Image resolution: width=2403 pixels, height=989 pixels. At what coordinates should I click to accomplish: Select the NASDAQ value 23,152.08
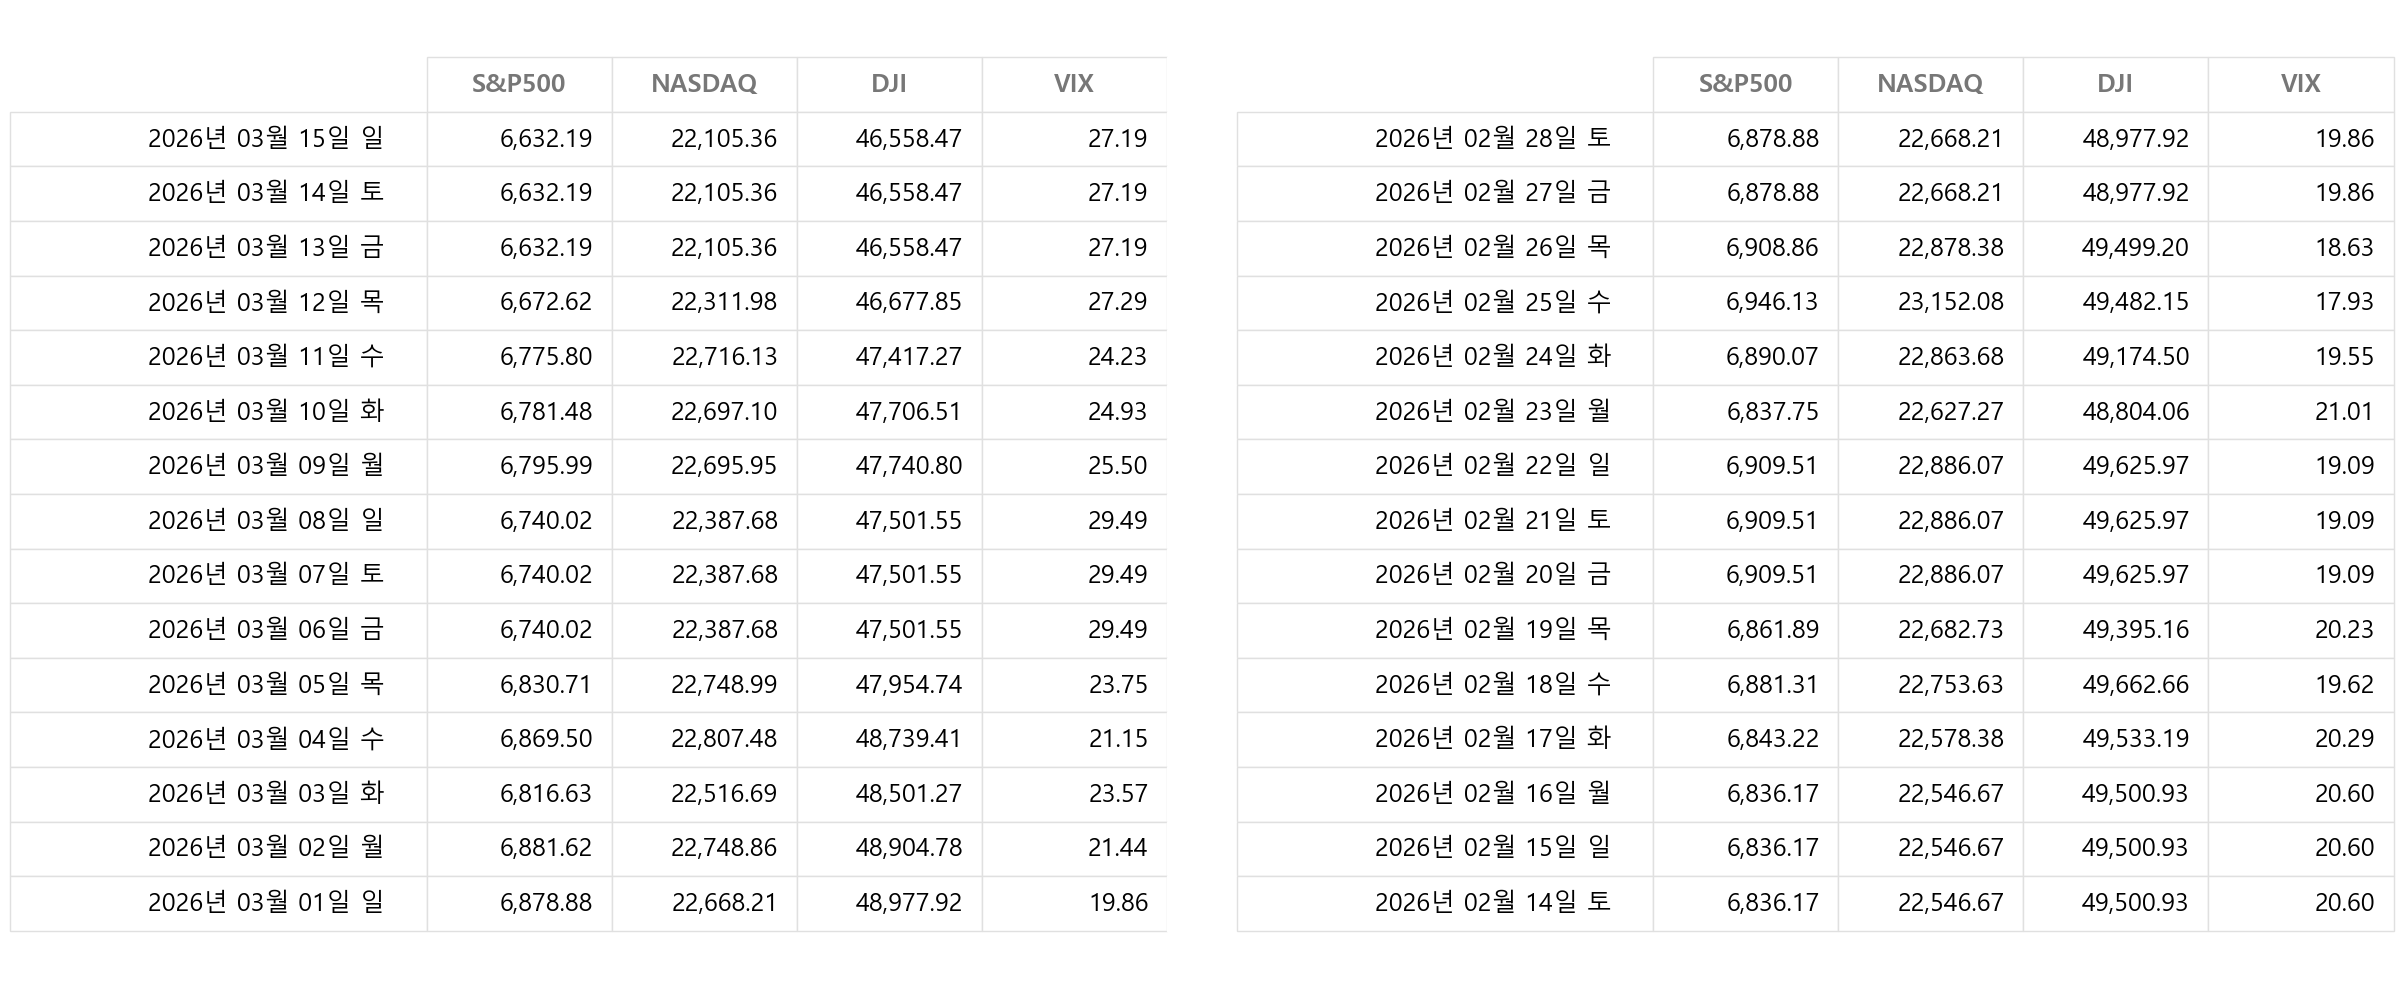click(x=1950, y=302)
